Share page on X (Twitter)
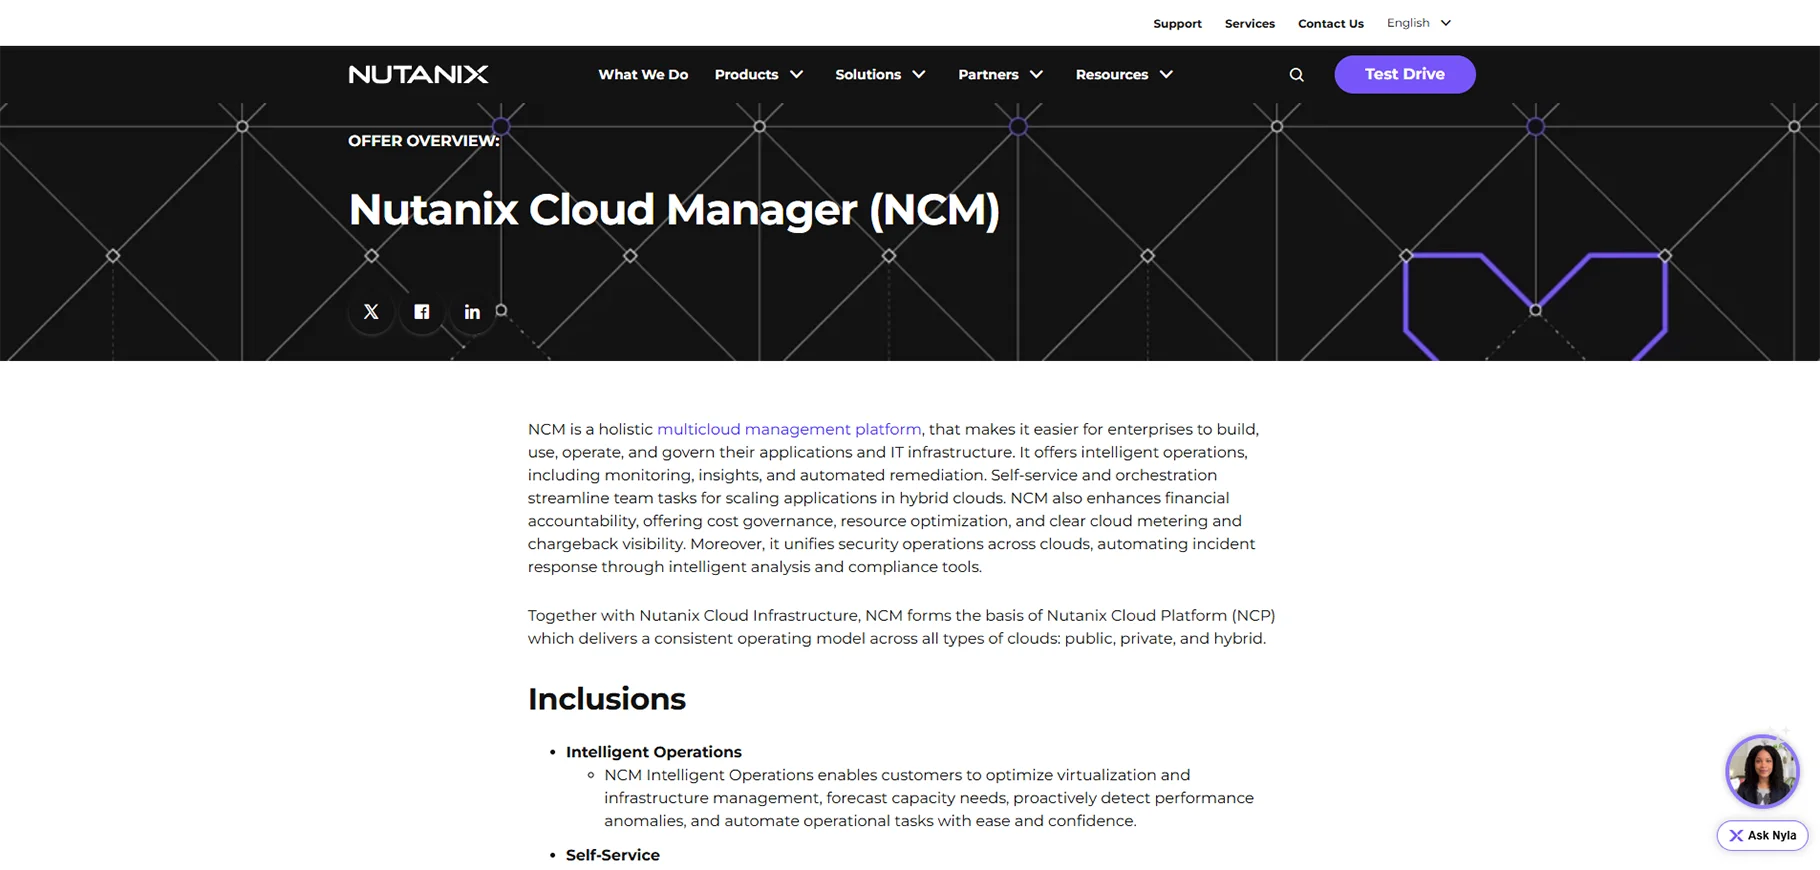The height and width of the screenshot is (870, 1820). pos(371,312)
